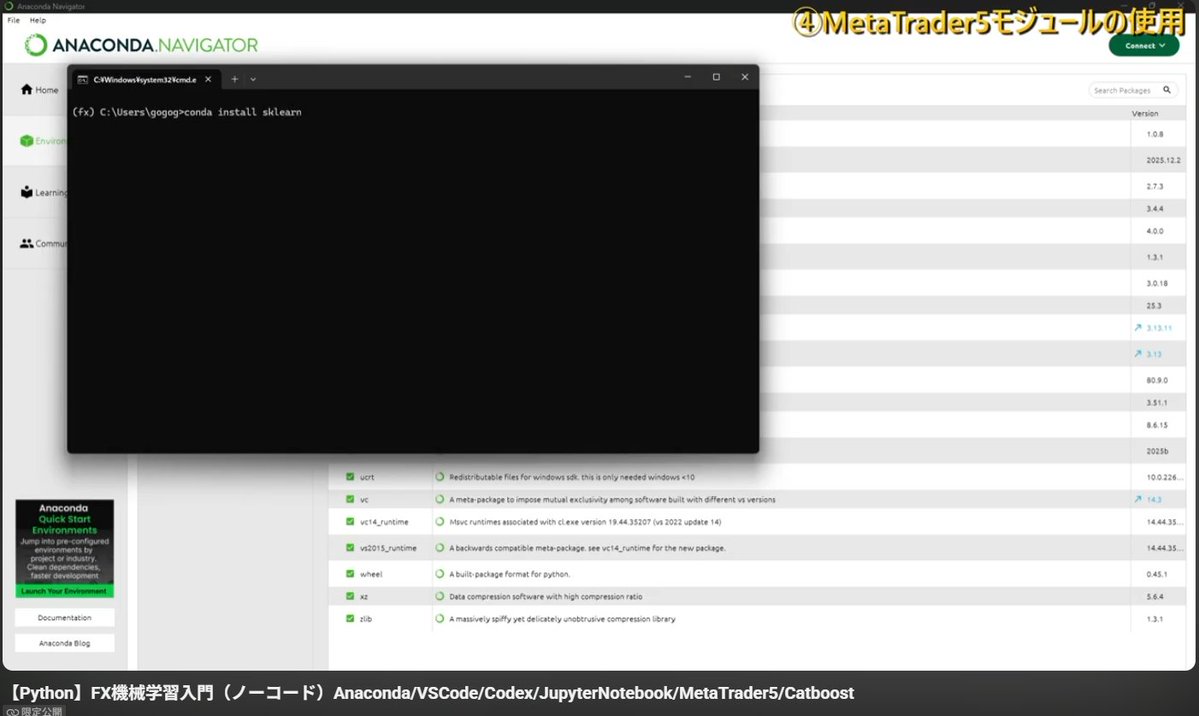This screenshot has width=1199, height=716.
Task: Click the Documentation button
Action: [64, 617]
